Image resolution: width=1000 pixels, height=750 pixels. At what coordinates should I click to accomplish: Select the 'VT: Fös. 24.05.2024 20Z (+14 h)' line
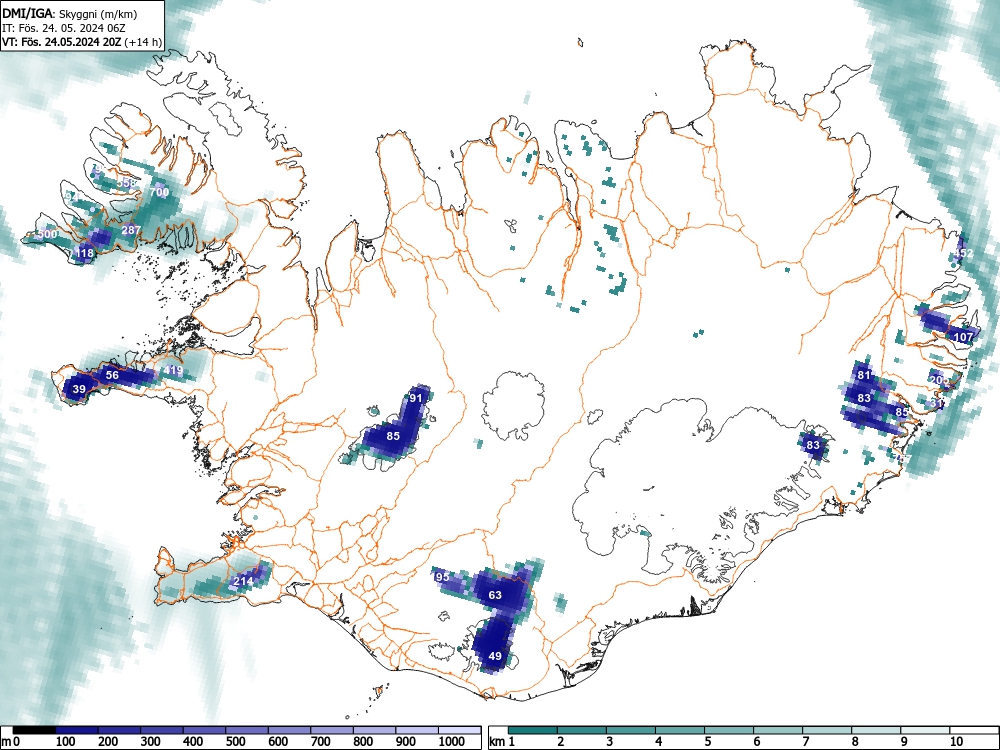[82, 42]
